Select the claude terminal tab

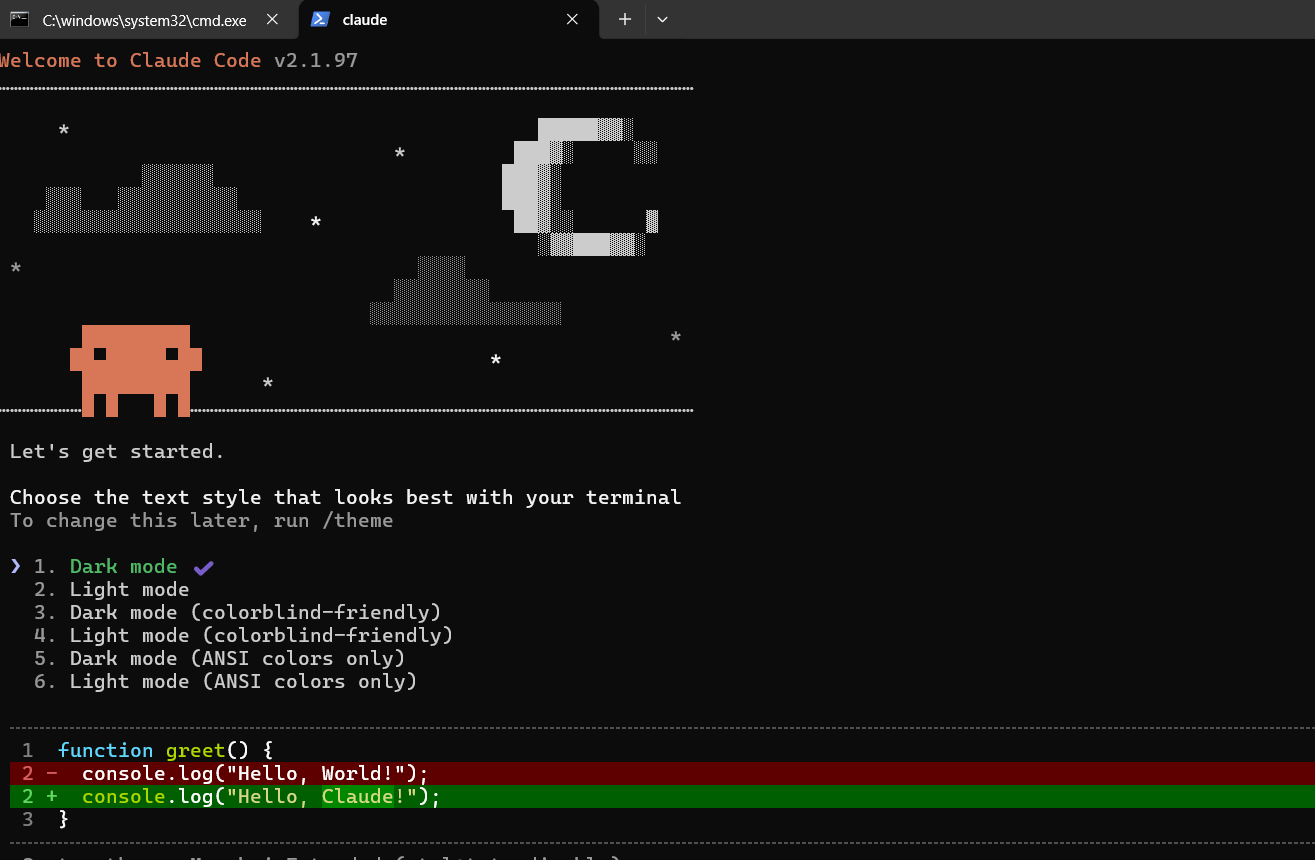[x=448, y=20]
